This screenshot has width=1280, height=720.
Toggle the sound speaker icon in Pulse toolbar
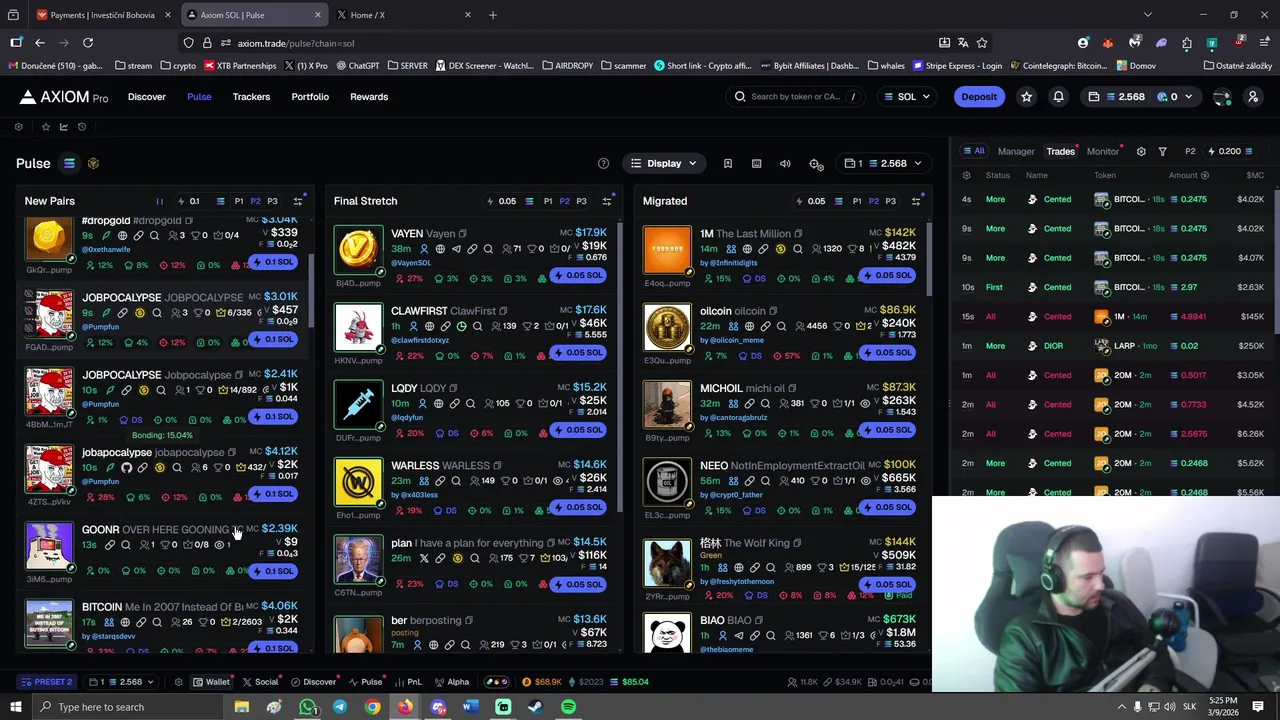pos(785,164)
